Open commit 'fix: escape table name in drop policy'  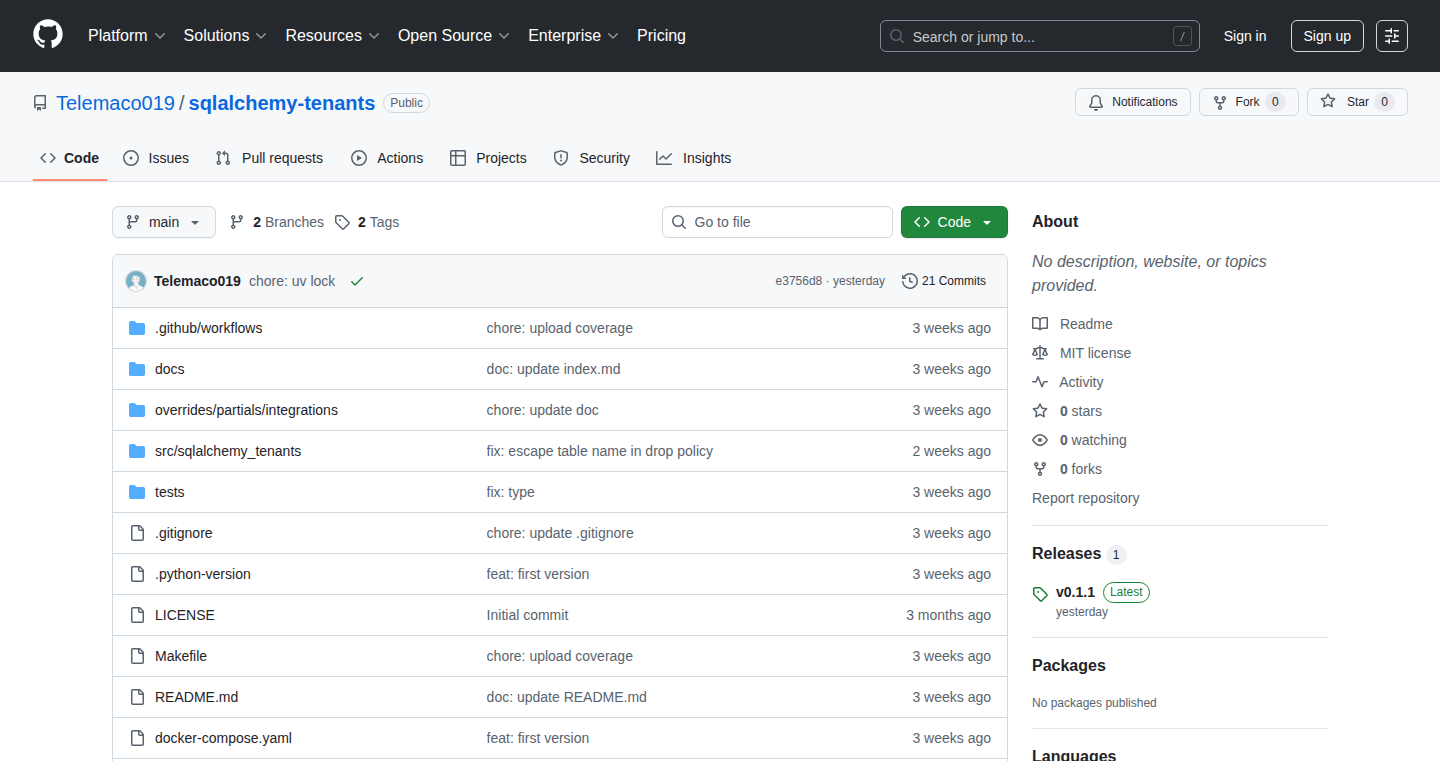coord(600,451)
